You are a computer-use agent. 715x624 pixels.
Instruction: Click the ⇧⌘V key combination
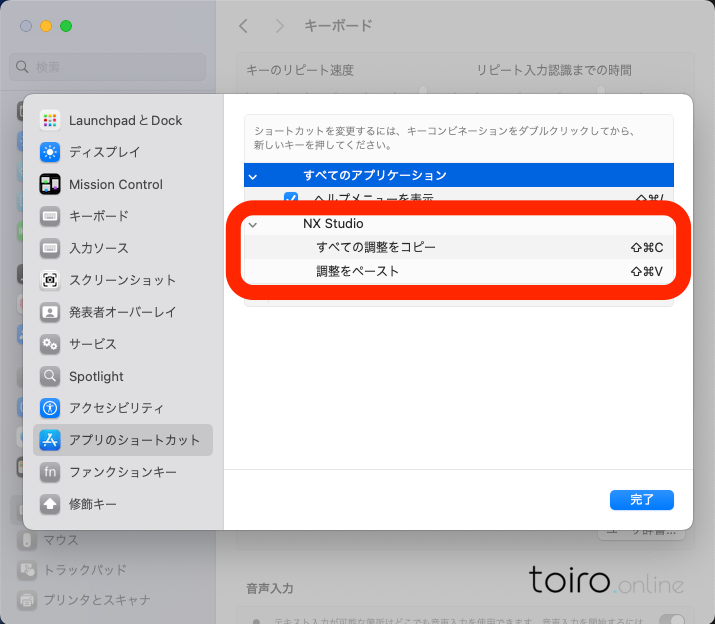coord(647,271)
